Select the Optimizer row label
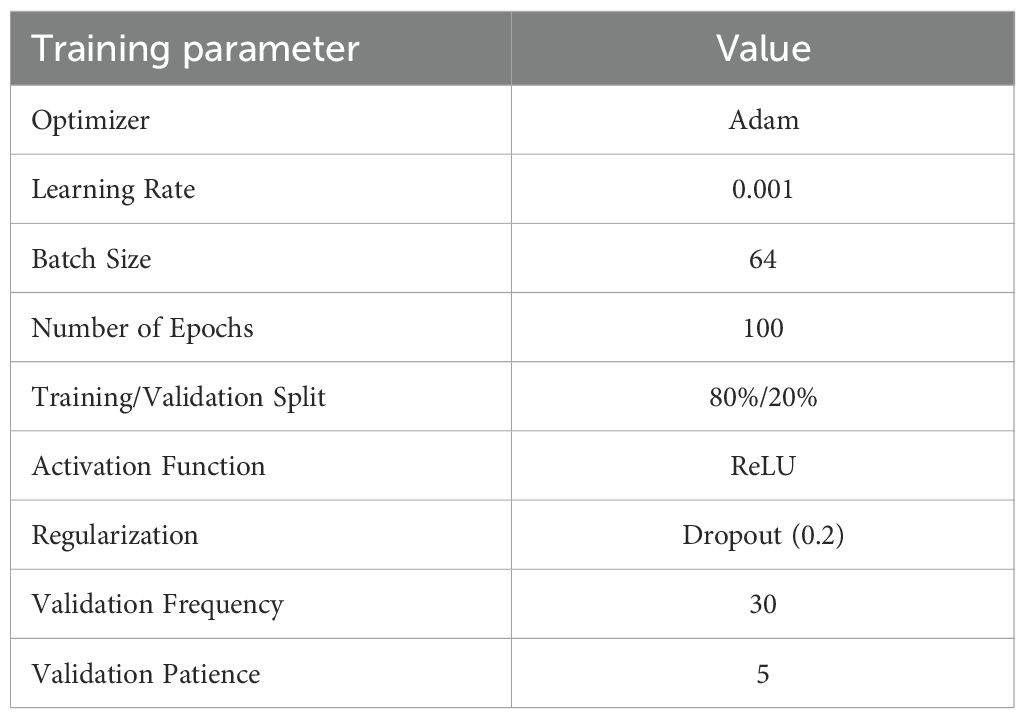This screenshot has width=1026, height=719. [x=90, y=121]
